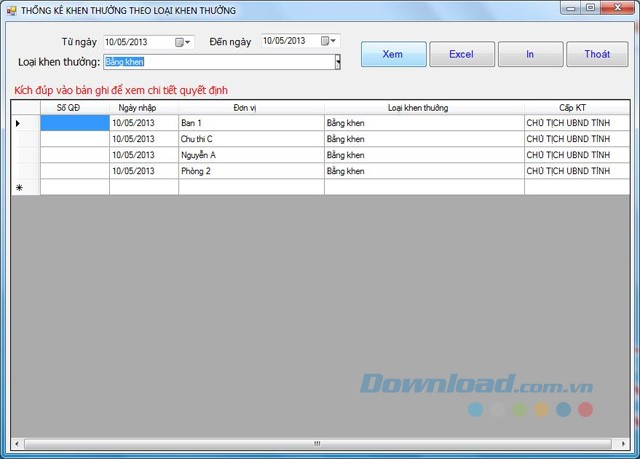
Task: Click the calendar icon in the Đến ngày field
Action: click(x=325, y=41)
